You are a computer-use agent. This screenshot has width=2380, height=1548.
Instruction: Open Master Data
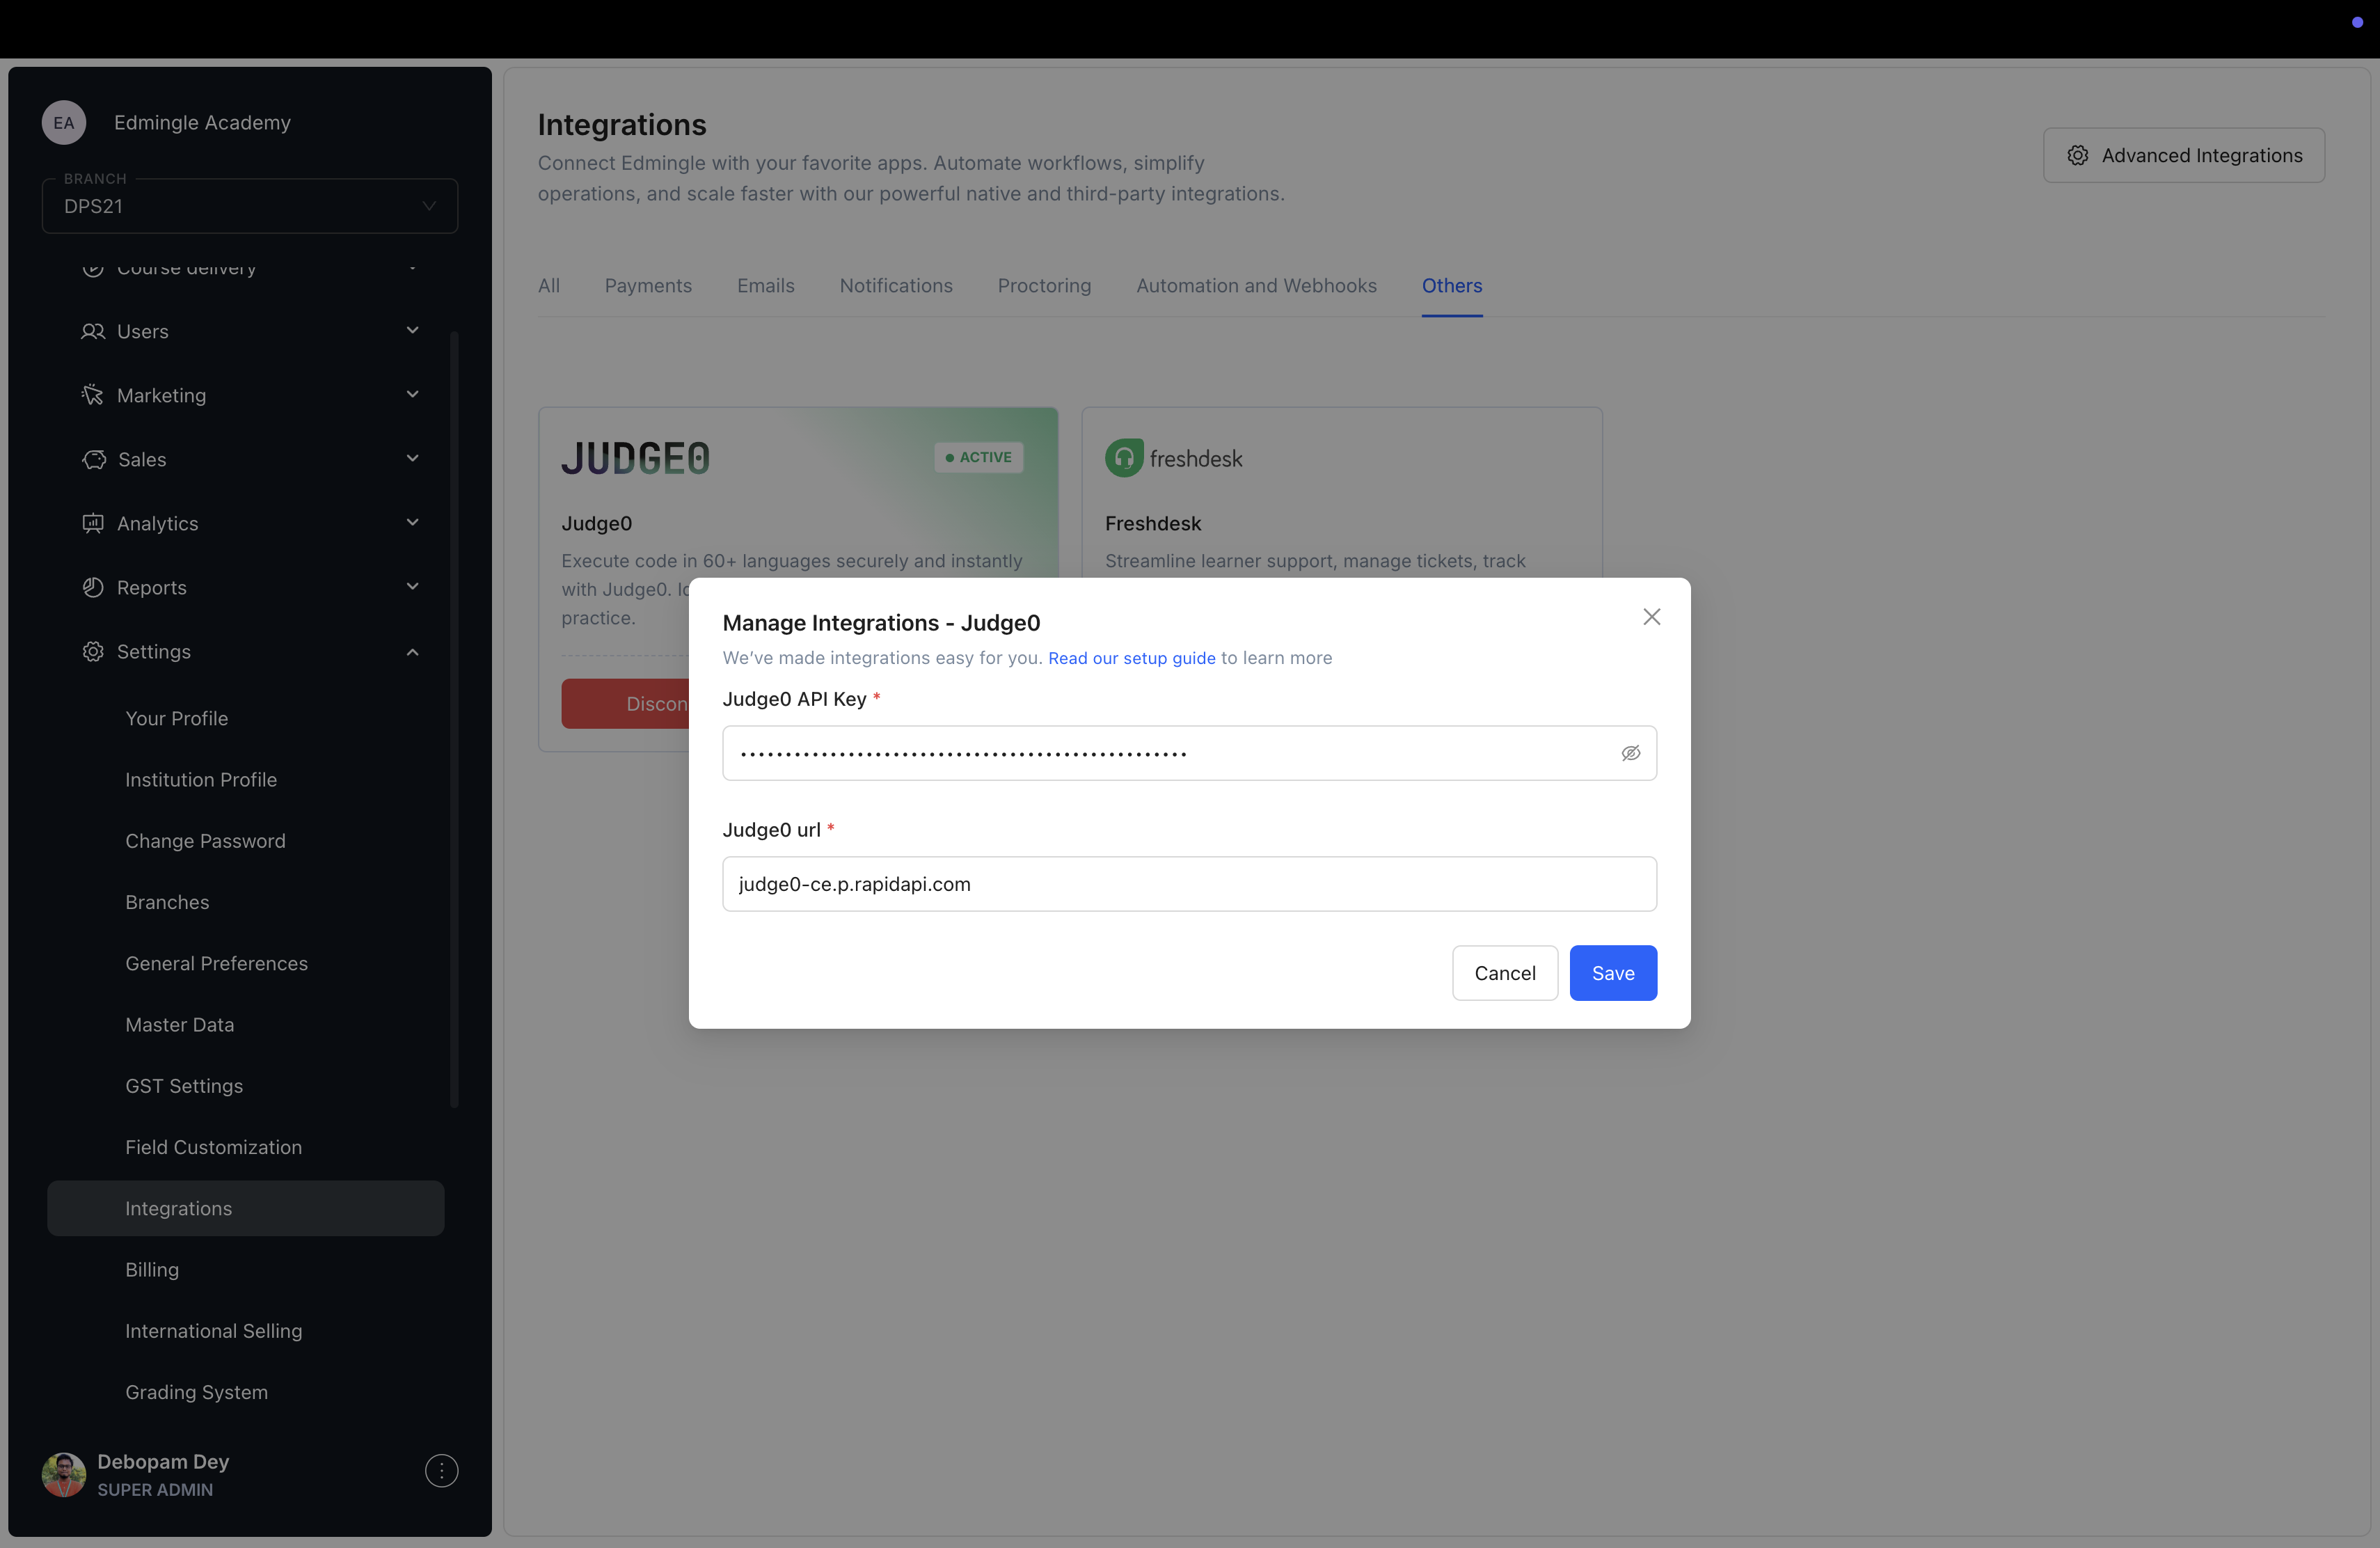(x=179, y=1024)
